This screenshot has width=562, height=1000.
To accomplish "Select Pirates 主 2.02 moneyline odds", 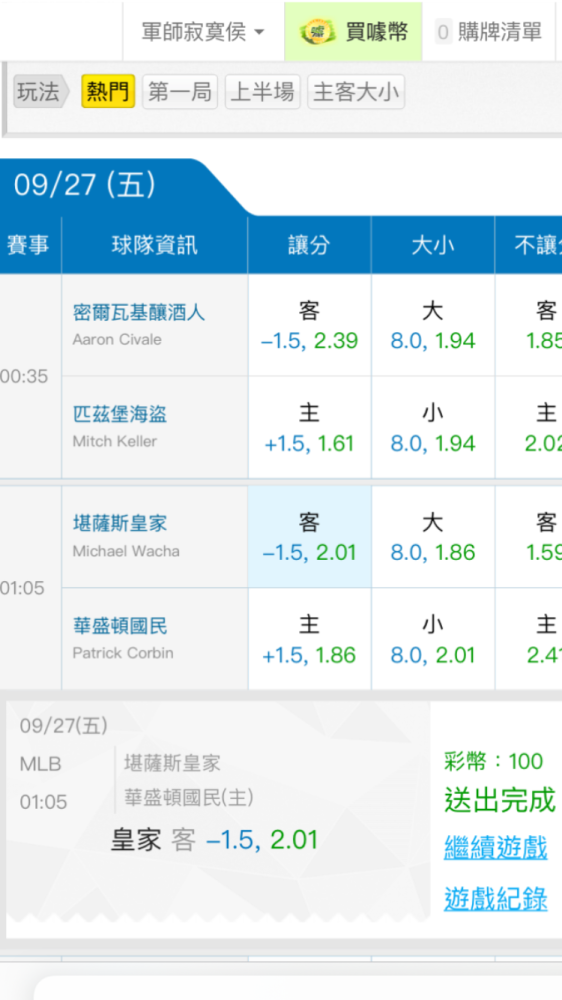I will (529, 427).
